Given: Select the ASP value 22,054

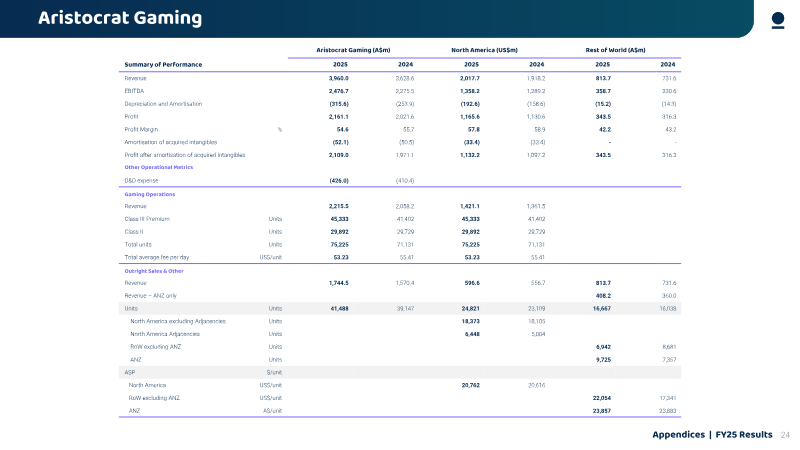Looking at the screenshot, I should click(x=602, y=398).
